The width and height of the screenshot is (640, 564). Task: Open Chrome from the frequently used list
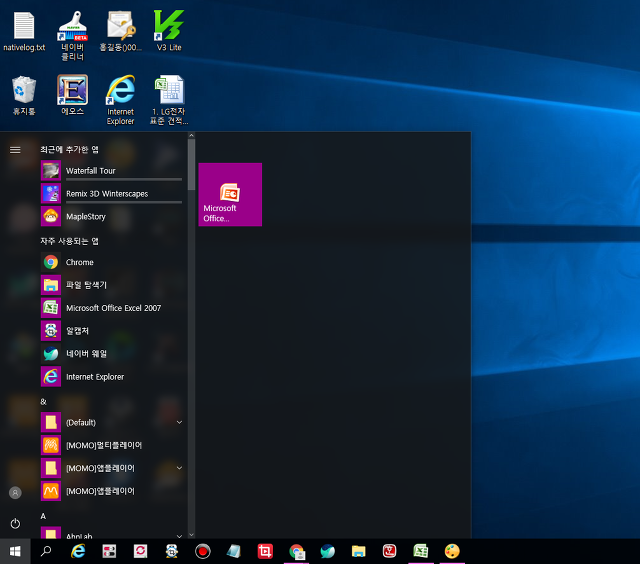111,262
